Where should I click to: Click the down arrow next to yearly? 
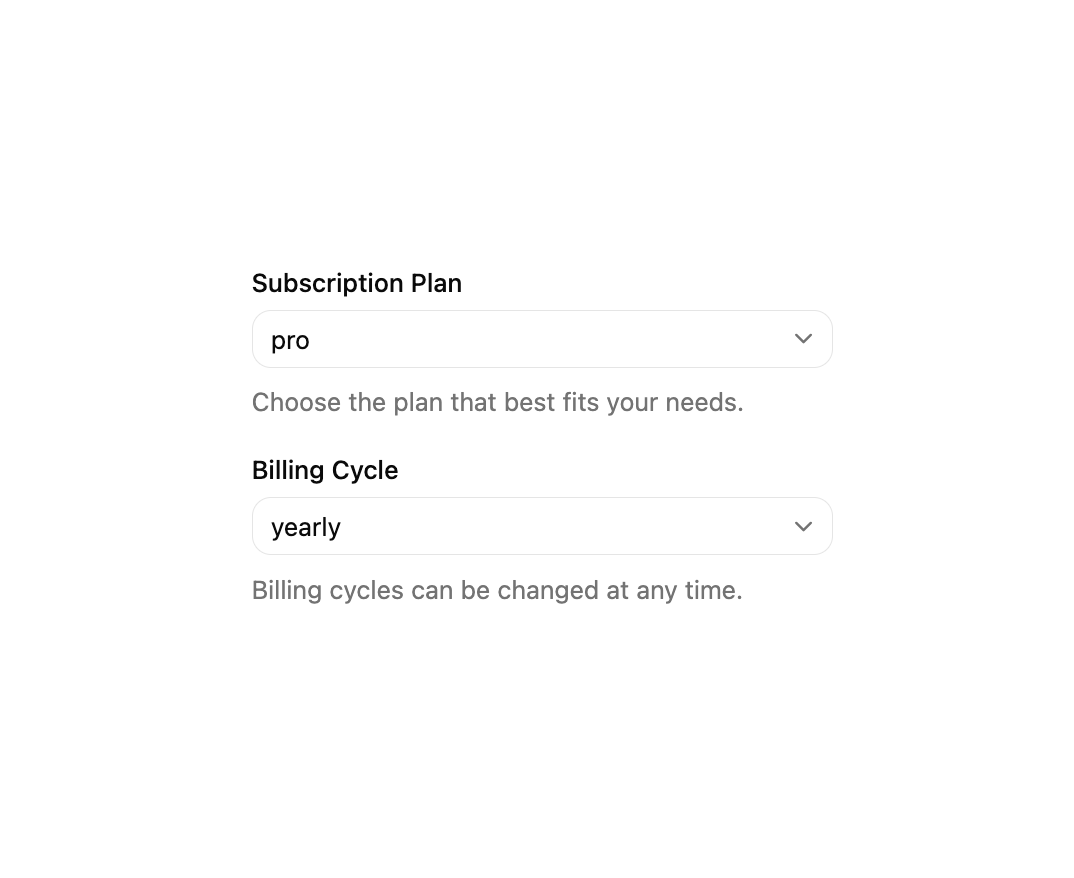pos(803,527)
